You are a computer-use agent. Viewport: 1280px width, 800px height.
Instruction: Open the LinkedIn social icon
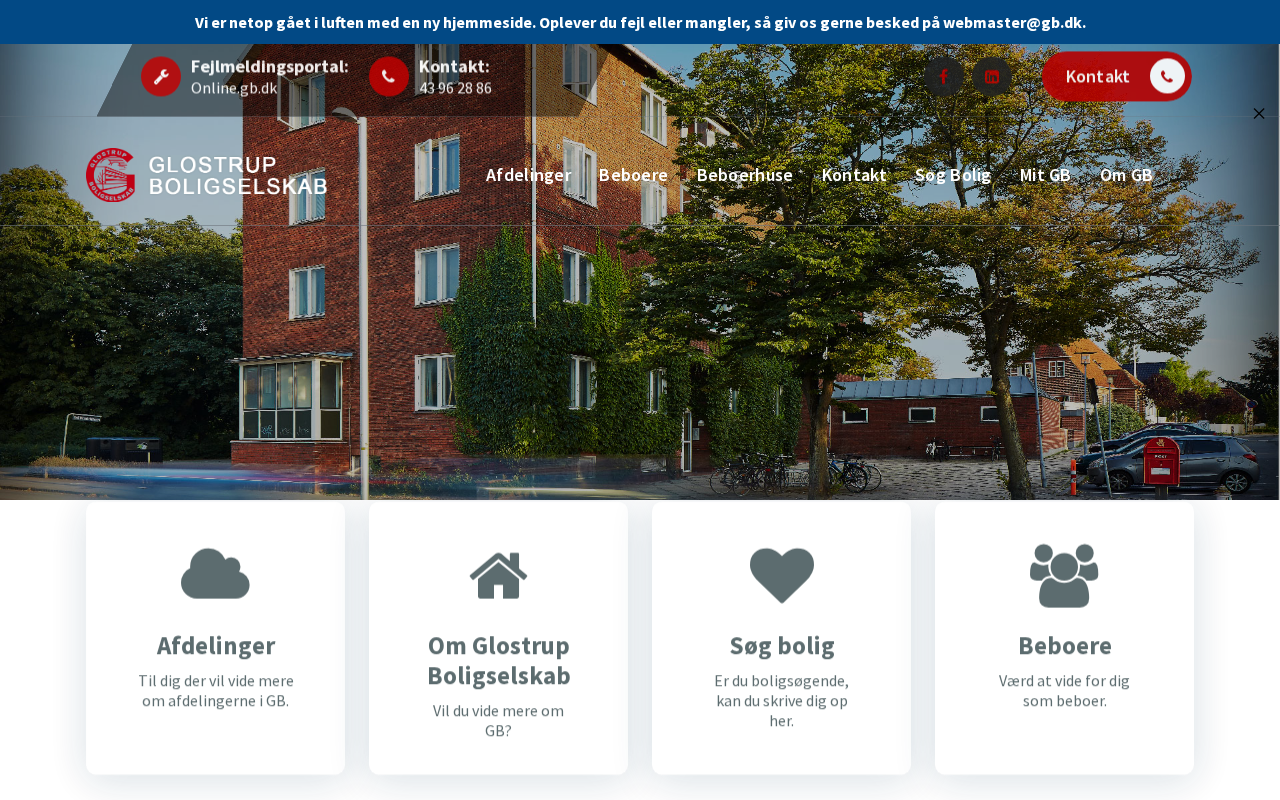(x=992, y=77)
